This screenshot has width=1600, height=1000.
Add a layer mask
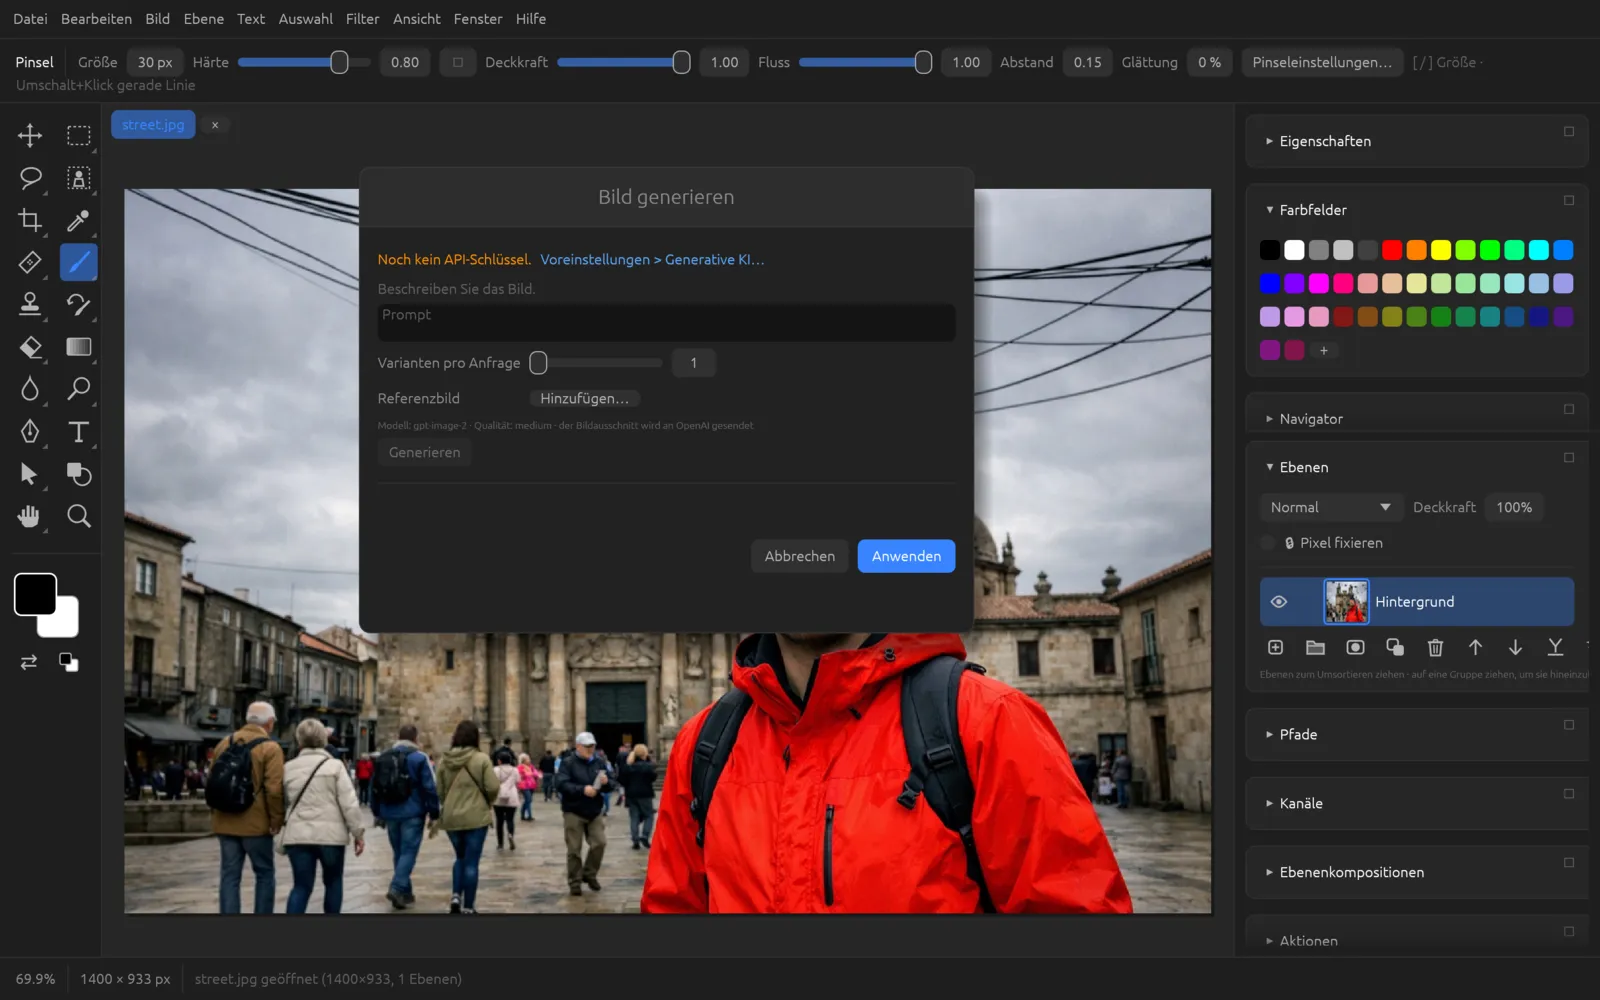click(x=1355, y=648)
